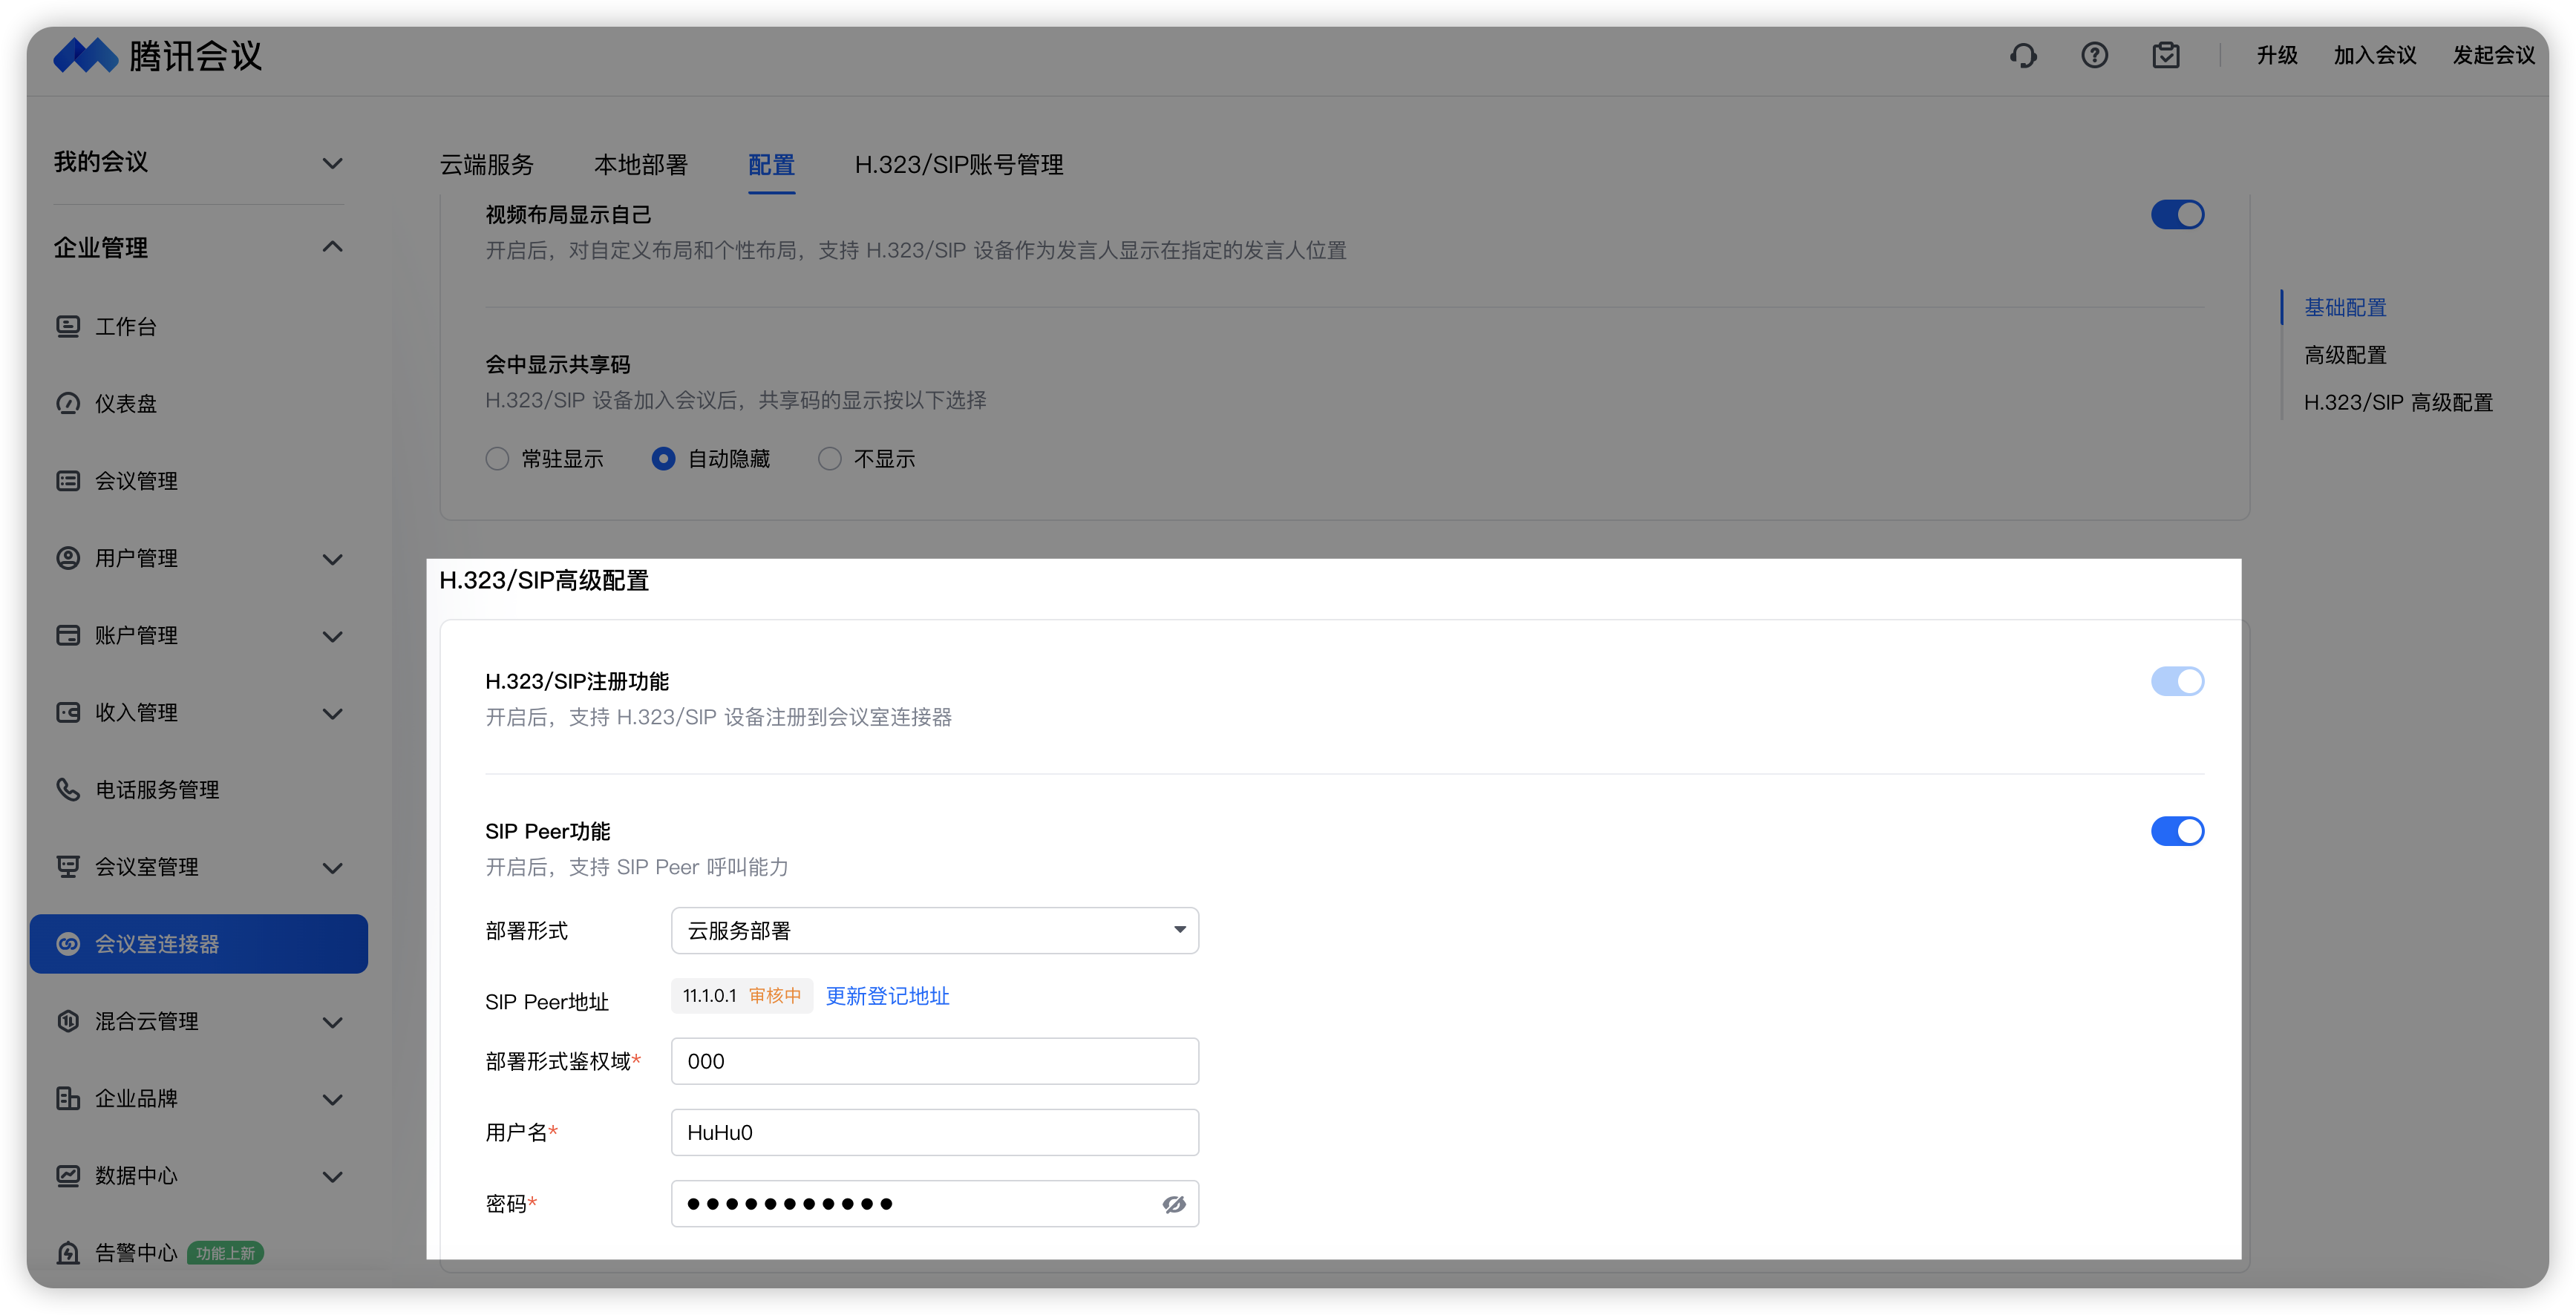Click the 混合云管理 shield icon
Screen dimensions: 2576x1315
click(x=68, y=1021)
